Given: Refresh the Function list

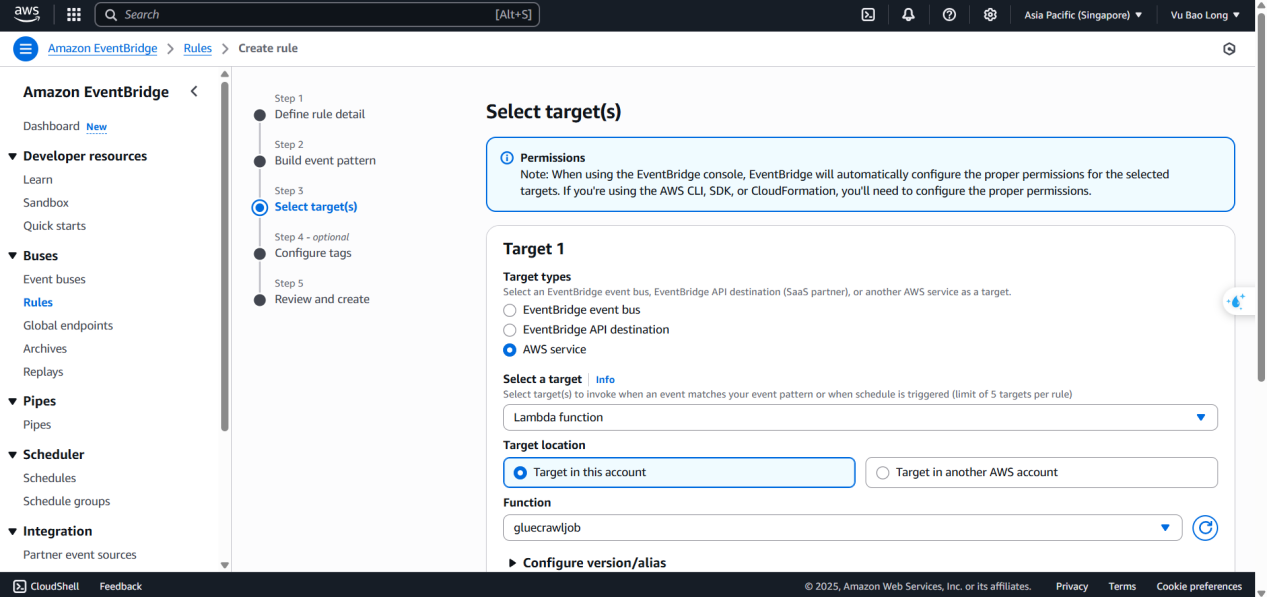Looking at the screenshot, I should 1205,528.
